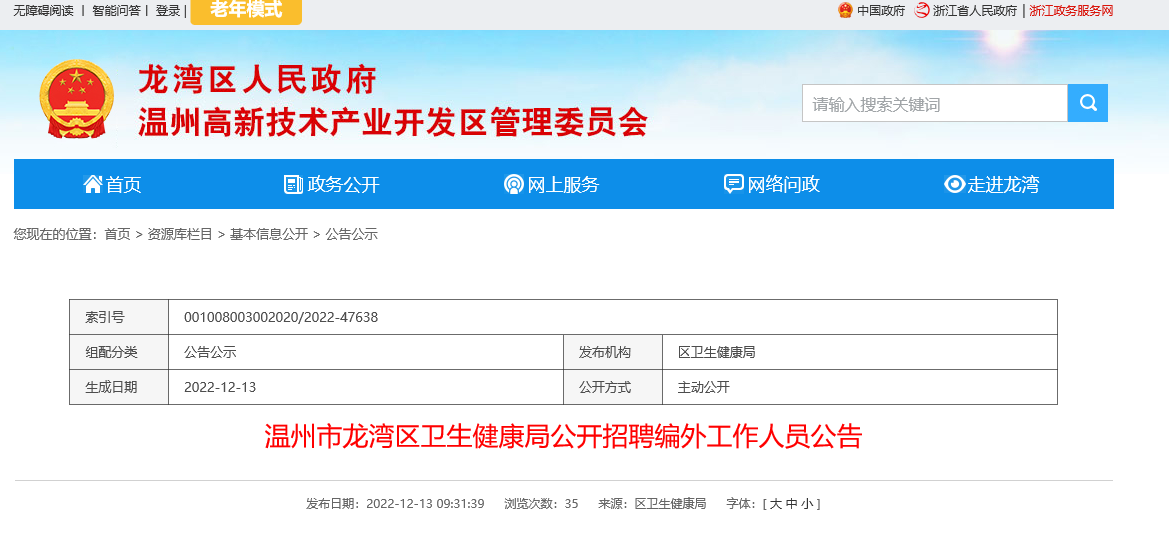Click the 公开方式 label cell

click(613, 387)
